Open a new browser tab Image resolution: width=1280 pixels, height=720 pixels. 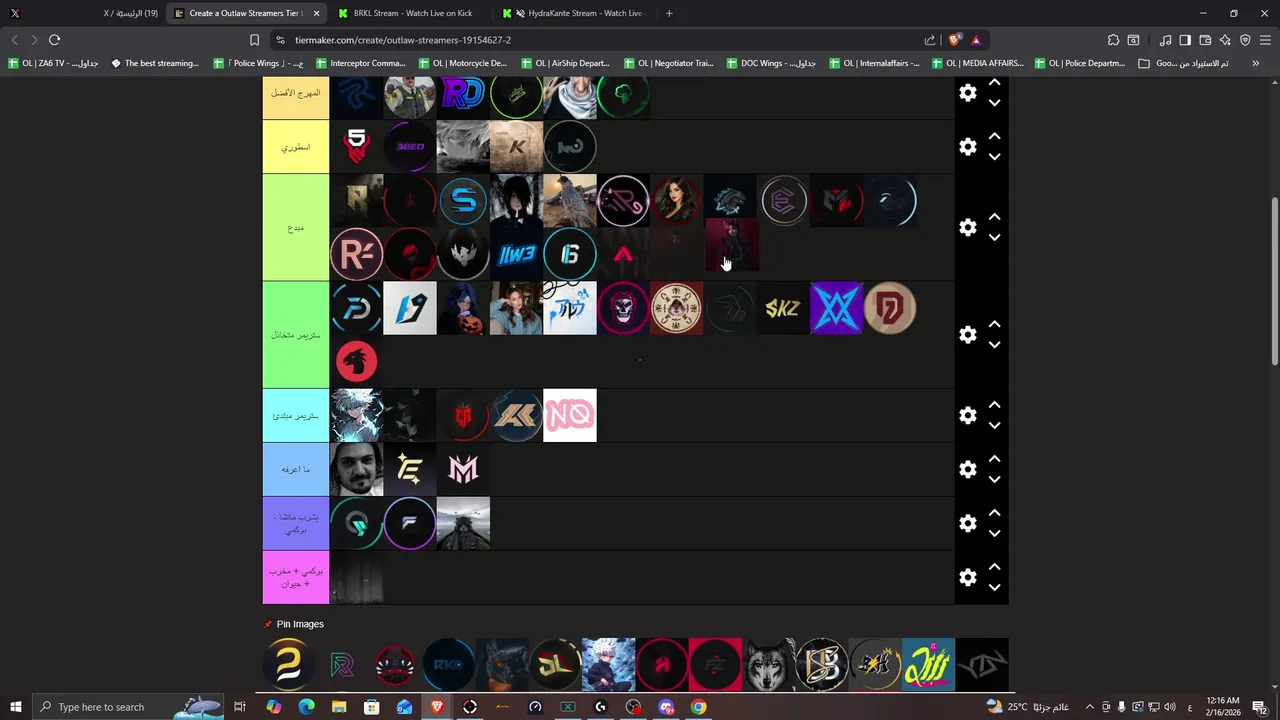tap(669, 13)
